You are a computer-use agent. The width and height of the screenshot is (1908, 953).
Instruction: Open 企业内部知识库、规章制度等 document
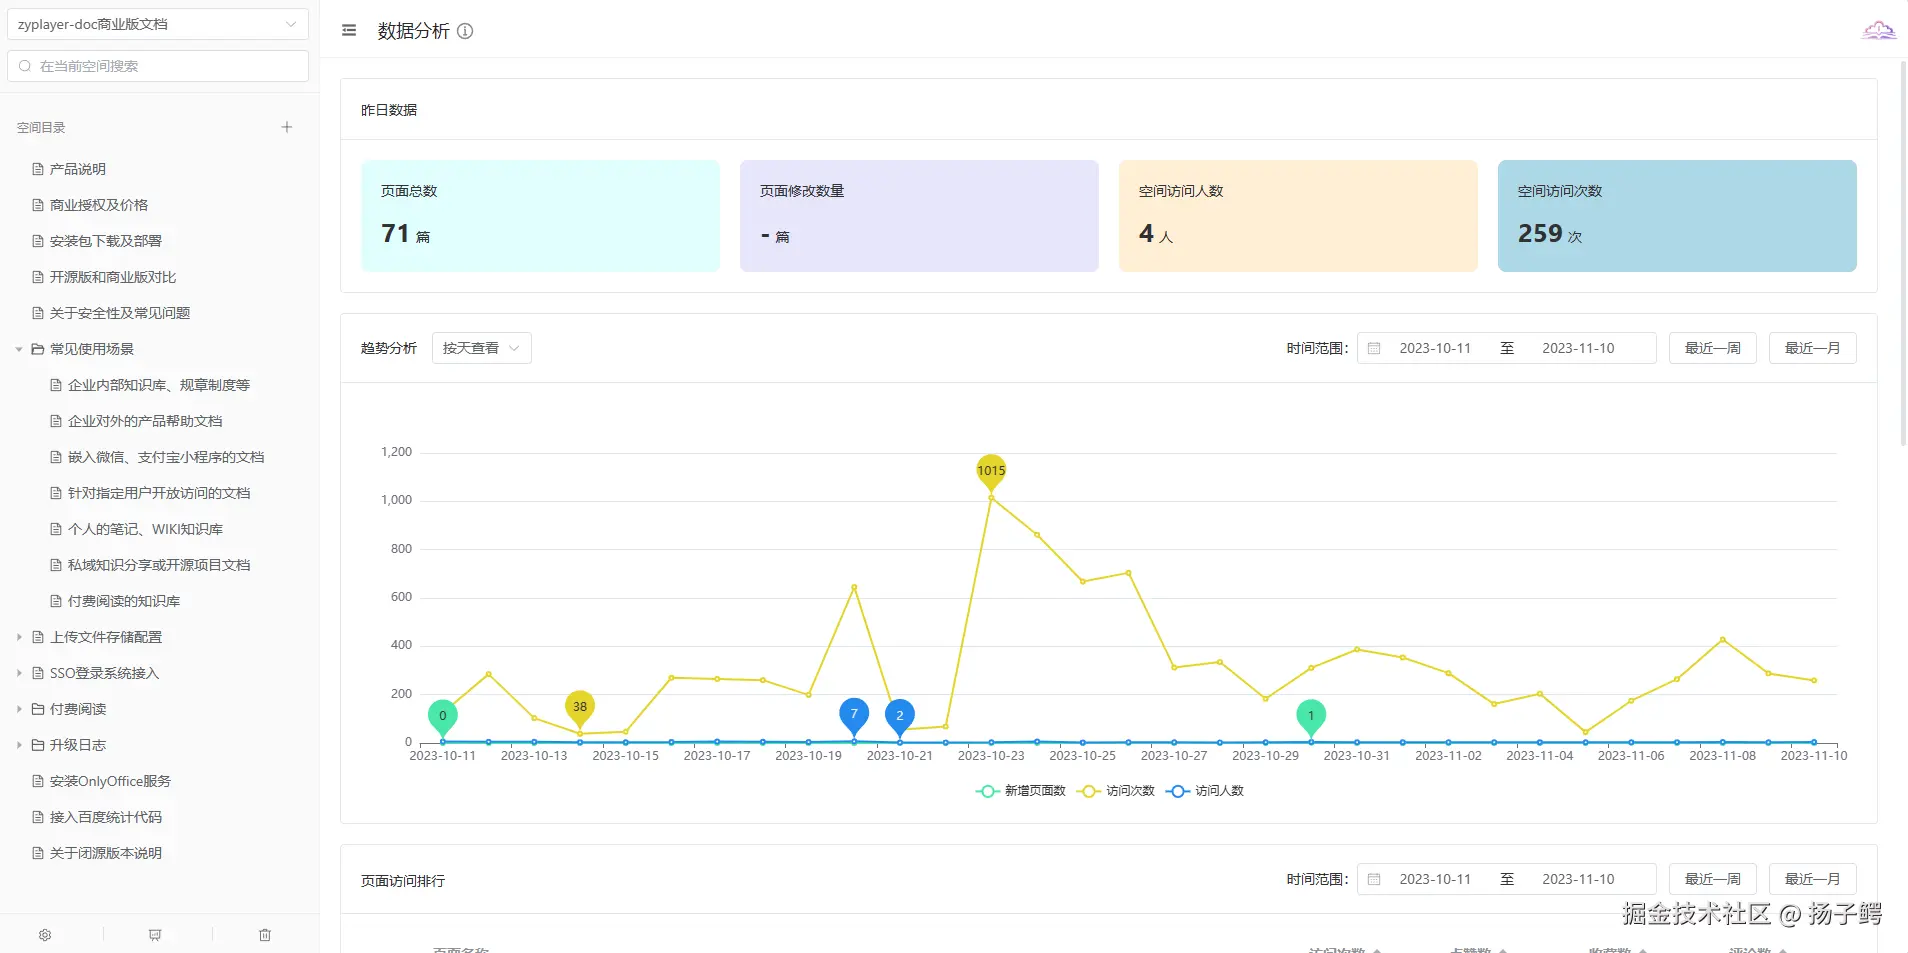click(159, 385)
